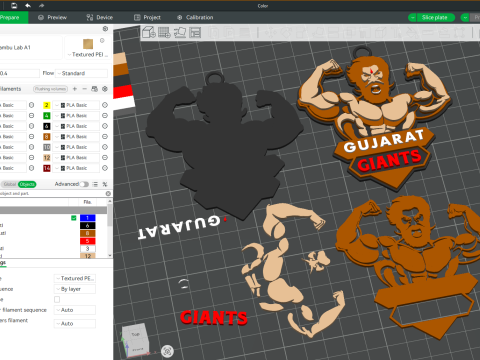The height and width of the screenshot is (360, 480).
Task: Toggle the Advanced settings switch
Action: (x=84, y=184)
